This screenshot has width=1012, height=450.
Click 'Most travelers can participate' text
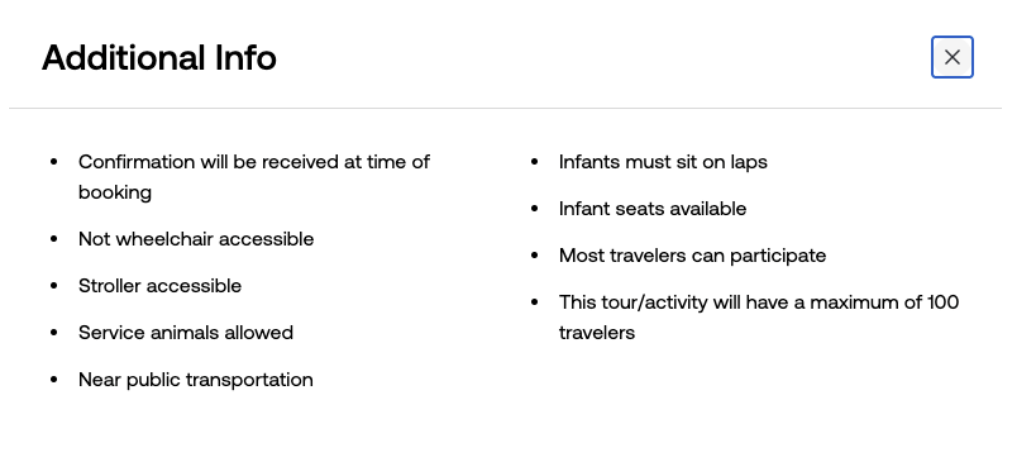click(693, 256)
